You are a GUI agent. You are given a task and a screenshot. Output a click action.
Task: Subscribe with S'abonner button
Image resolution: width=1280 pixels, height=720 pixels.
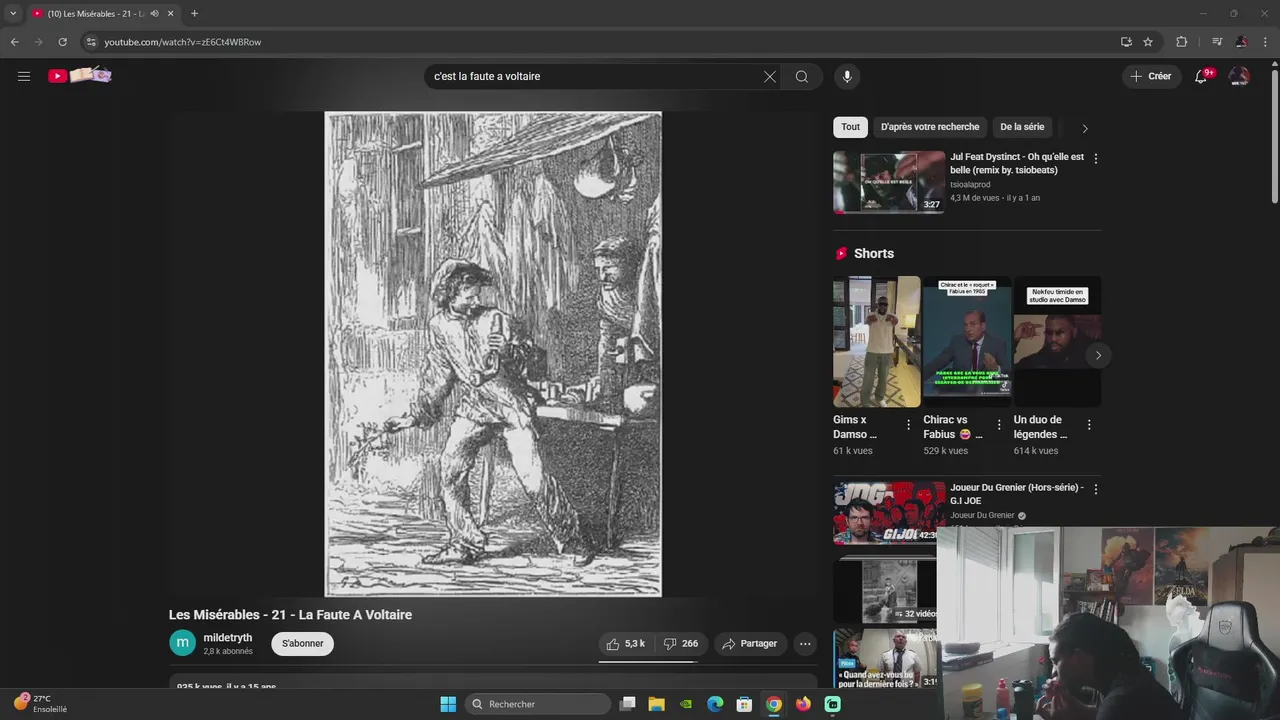303,644
